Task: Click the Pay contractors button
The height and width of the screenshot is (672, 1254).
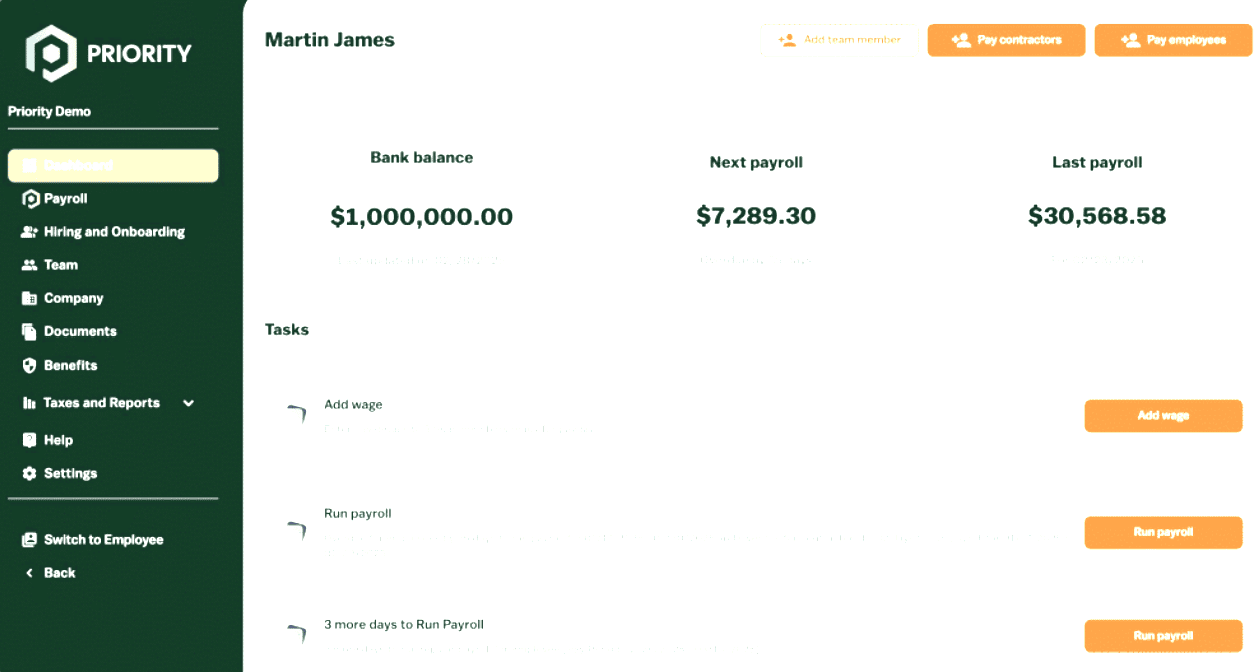Action: (x=1006, y=40)
